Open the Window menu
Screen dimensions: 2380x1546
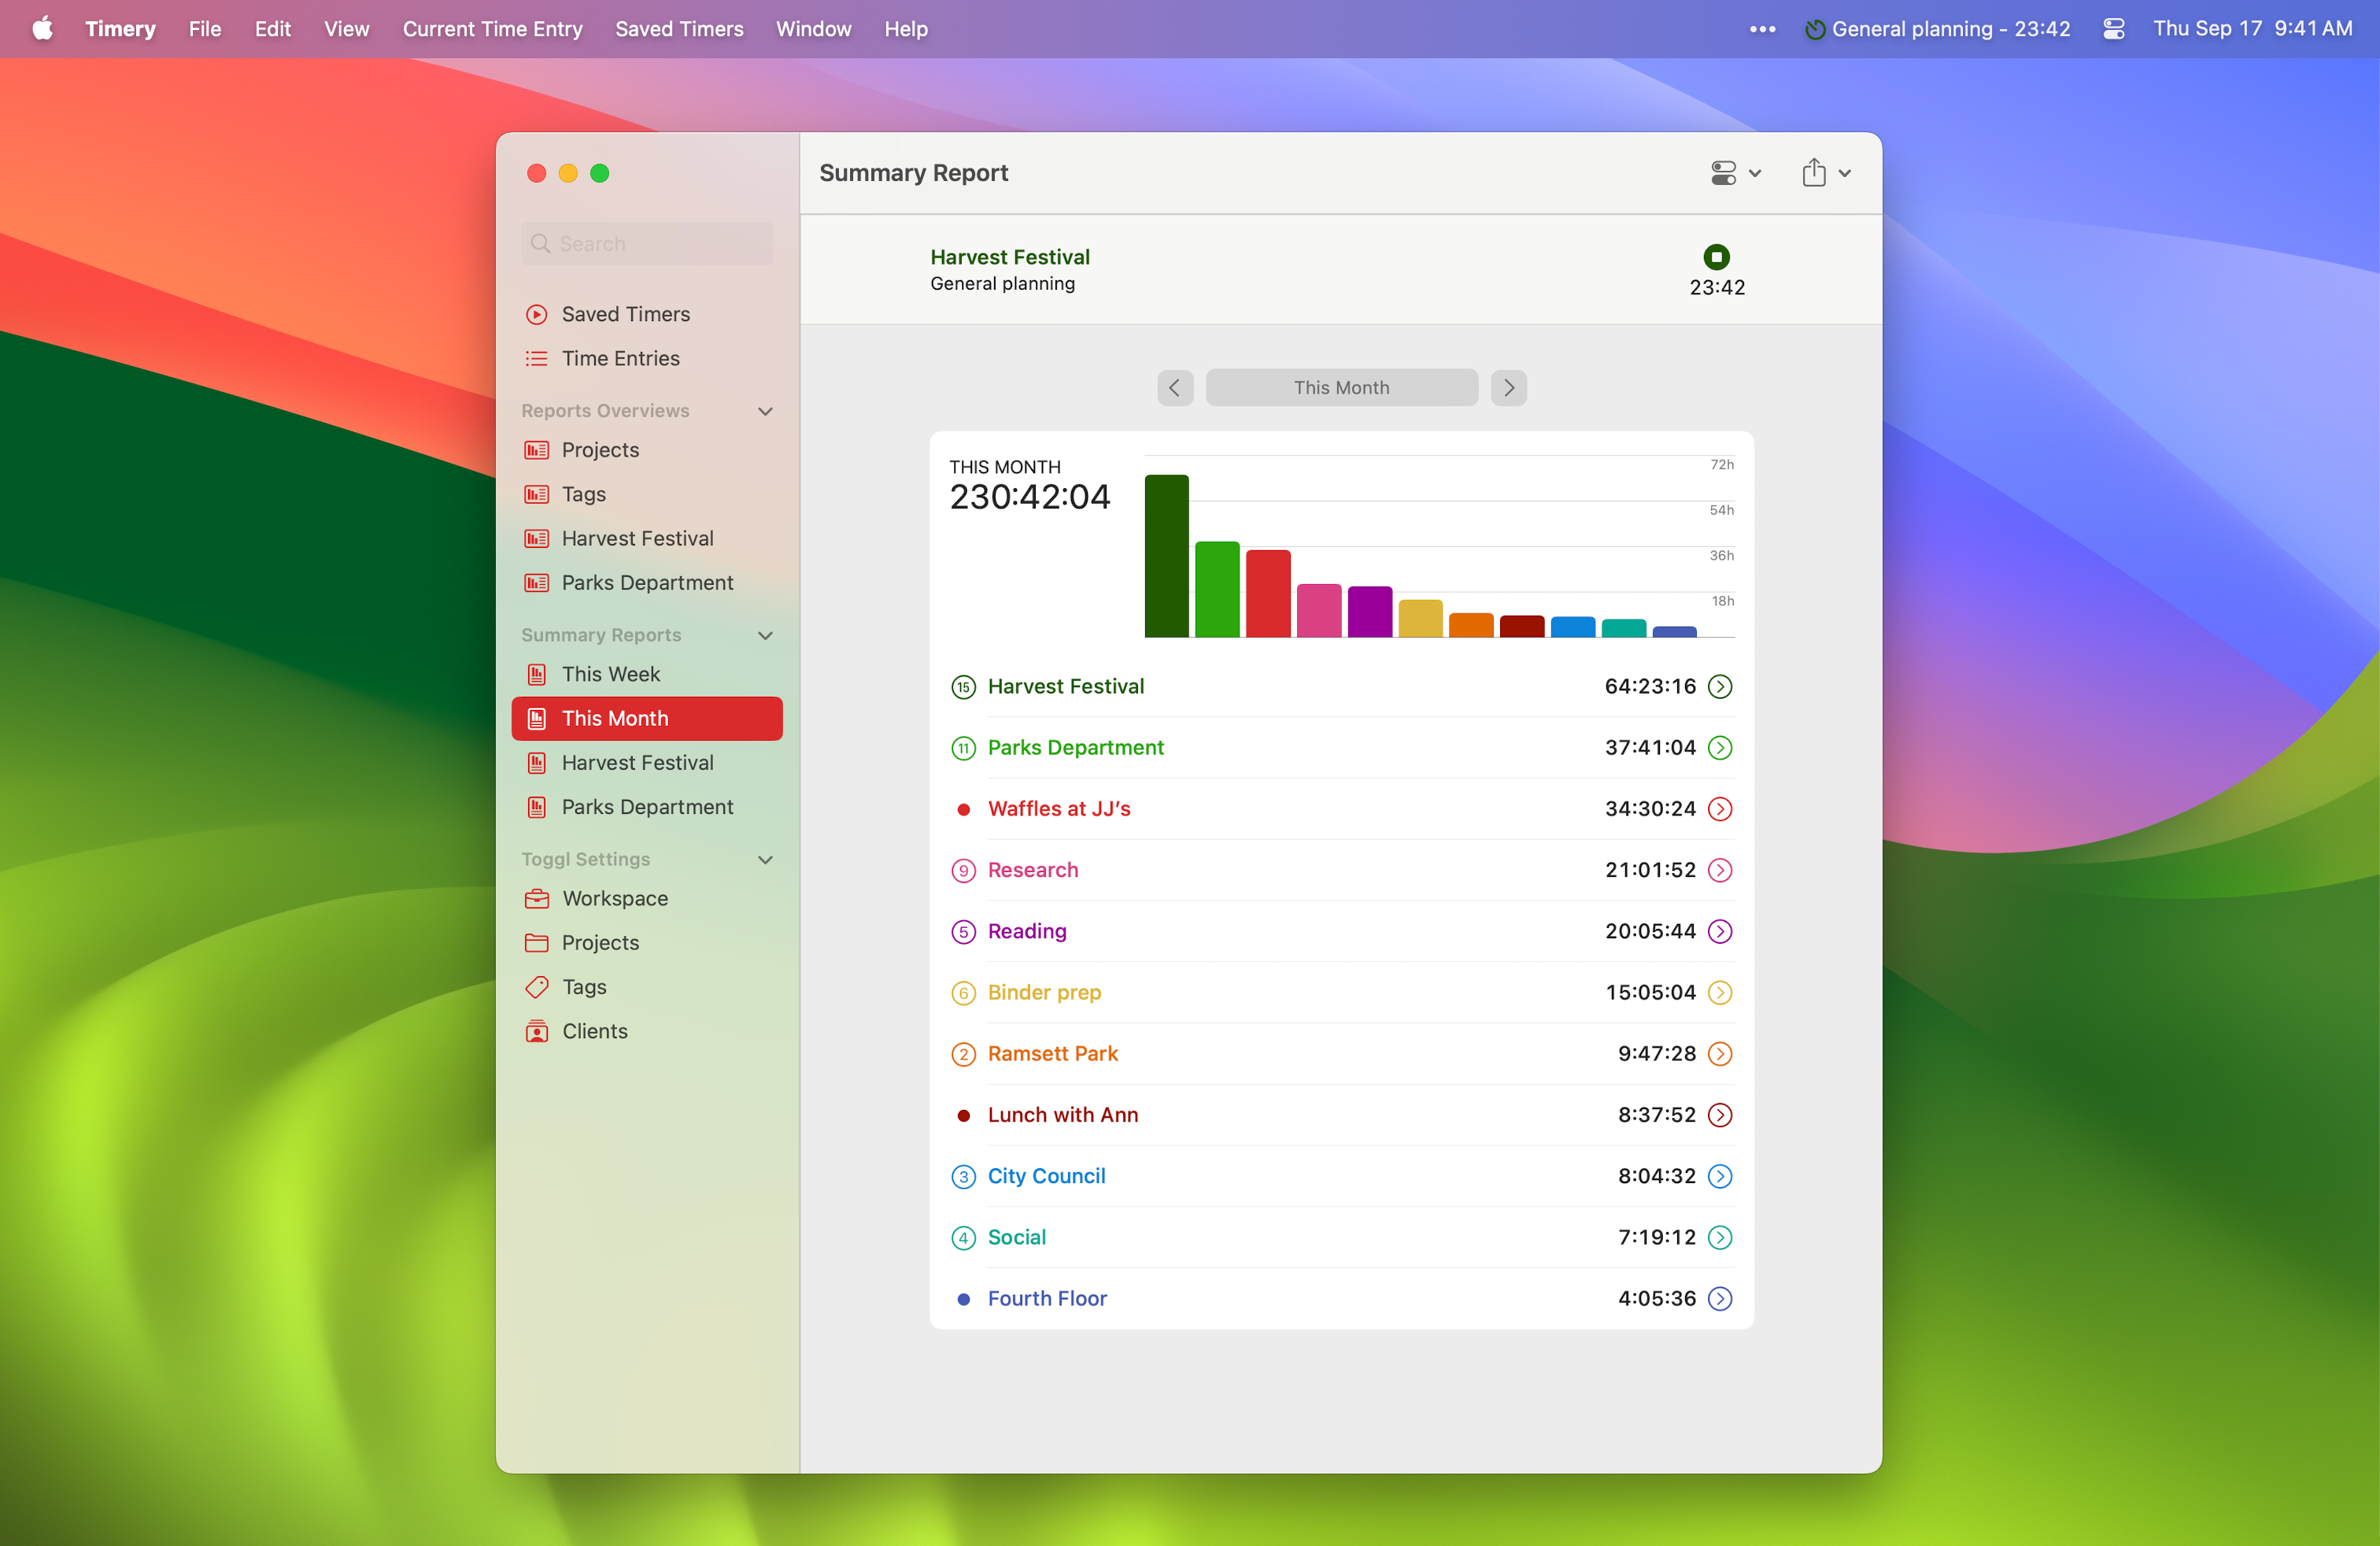click(813, 28)
